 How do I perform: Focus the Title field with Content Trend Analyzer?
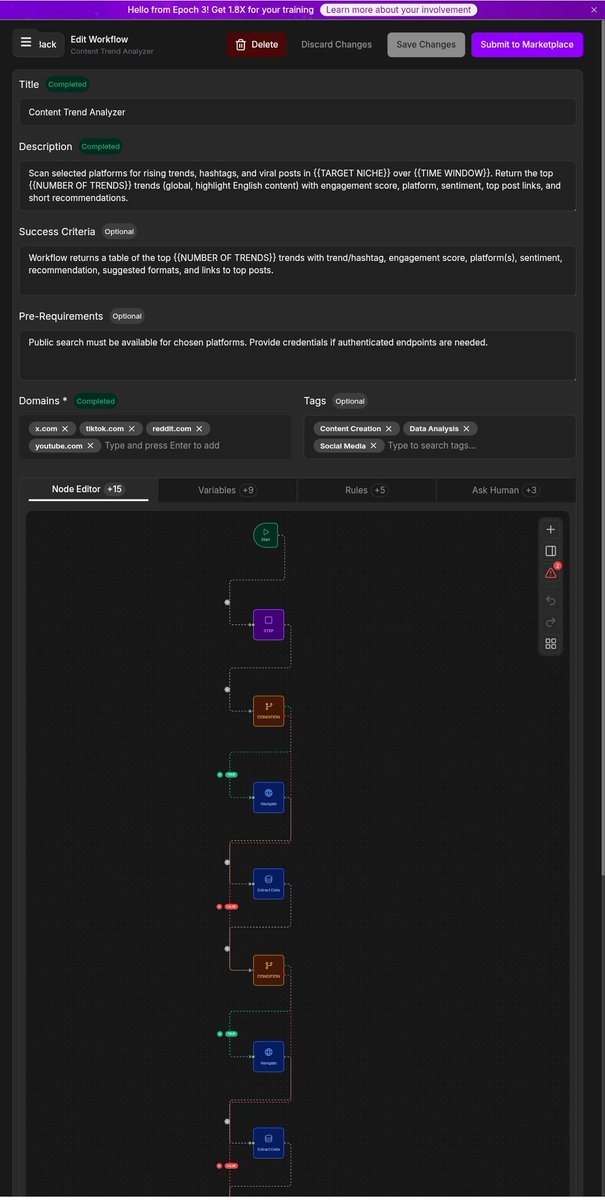click(x=297, y=112)
